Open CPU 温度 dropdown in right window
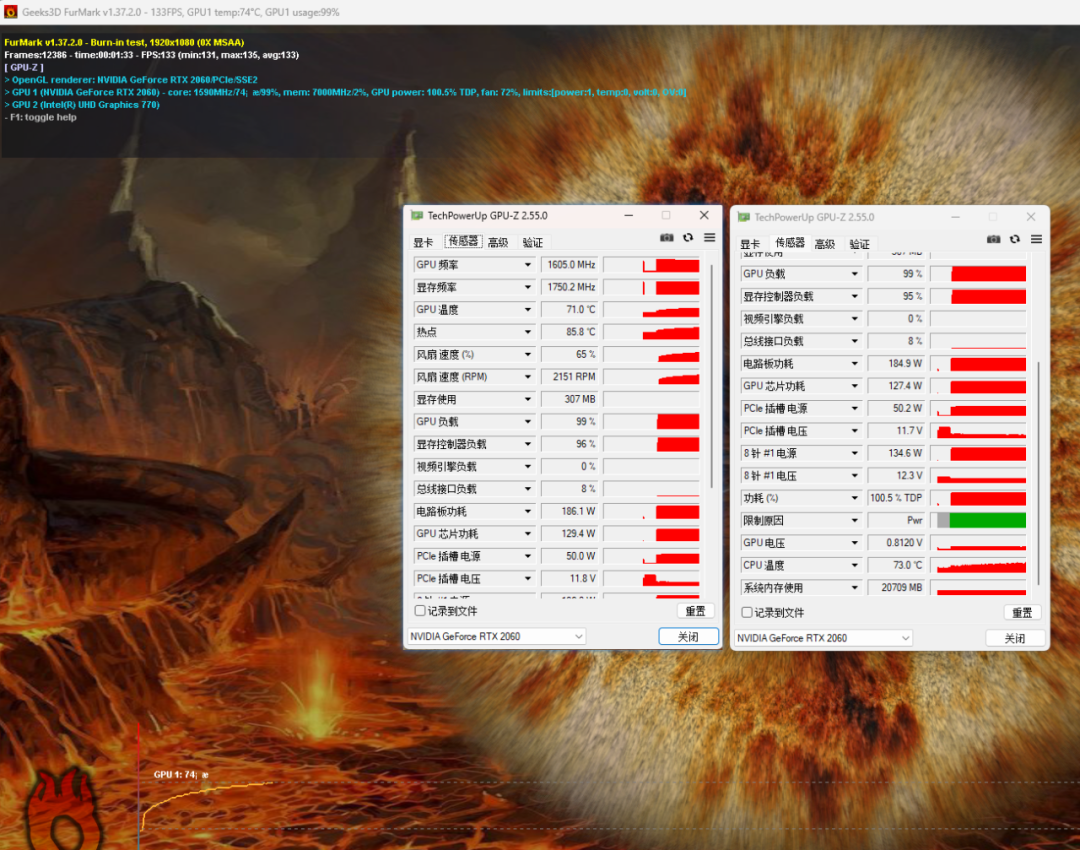 [854, 566]
